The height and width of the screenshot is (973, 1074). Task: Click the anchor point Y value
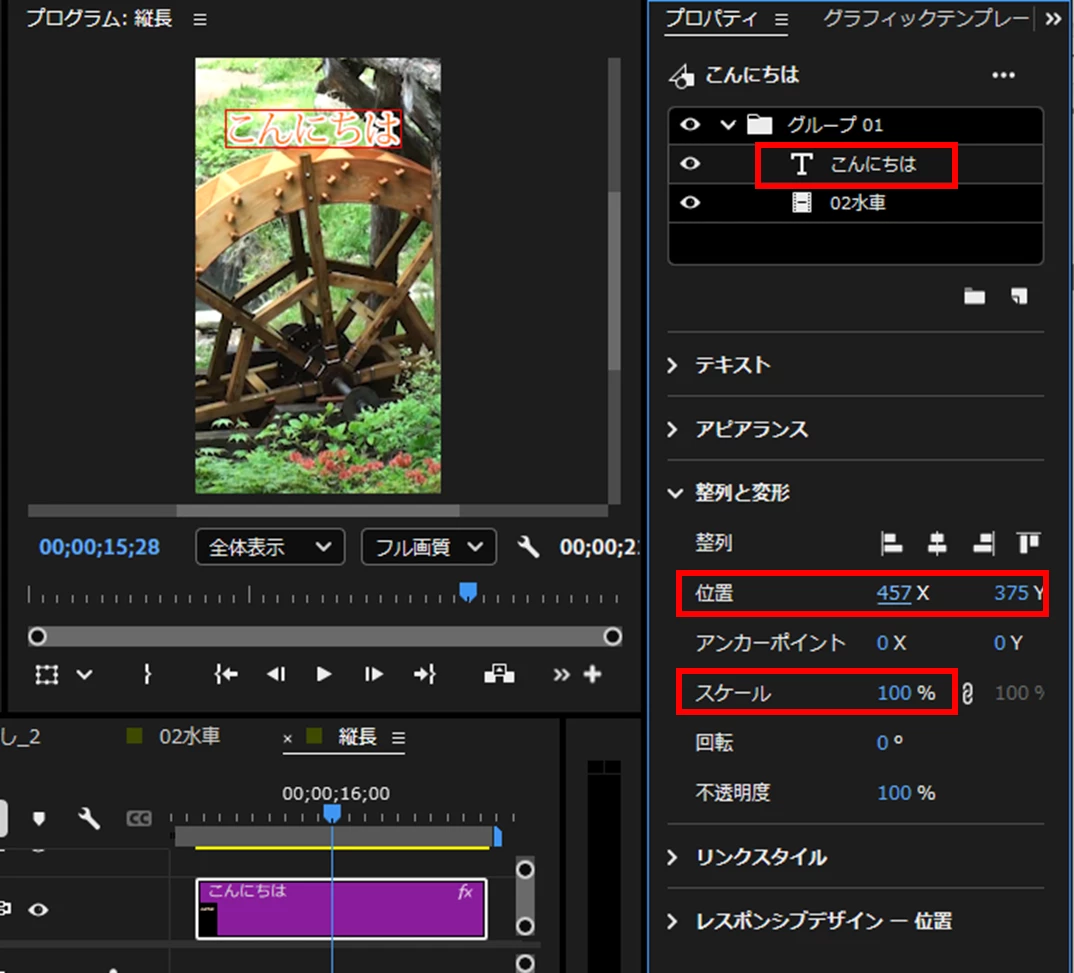tap(1000, 643)
